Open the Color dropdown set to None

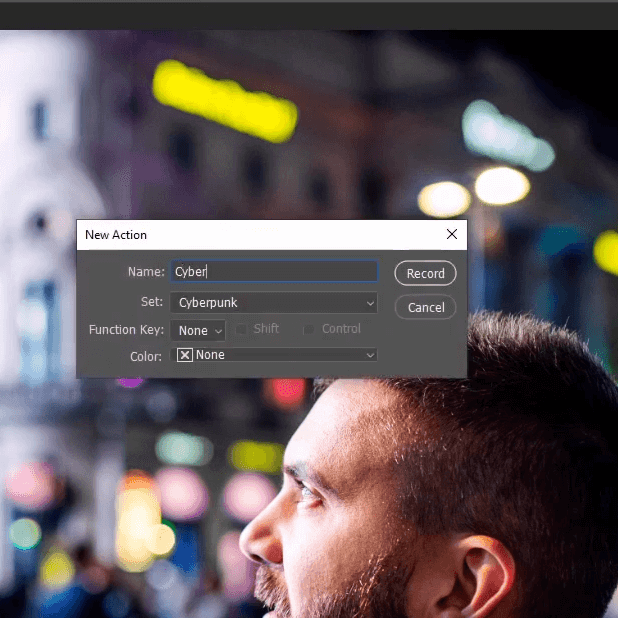[274, 355]
